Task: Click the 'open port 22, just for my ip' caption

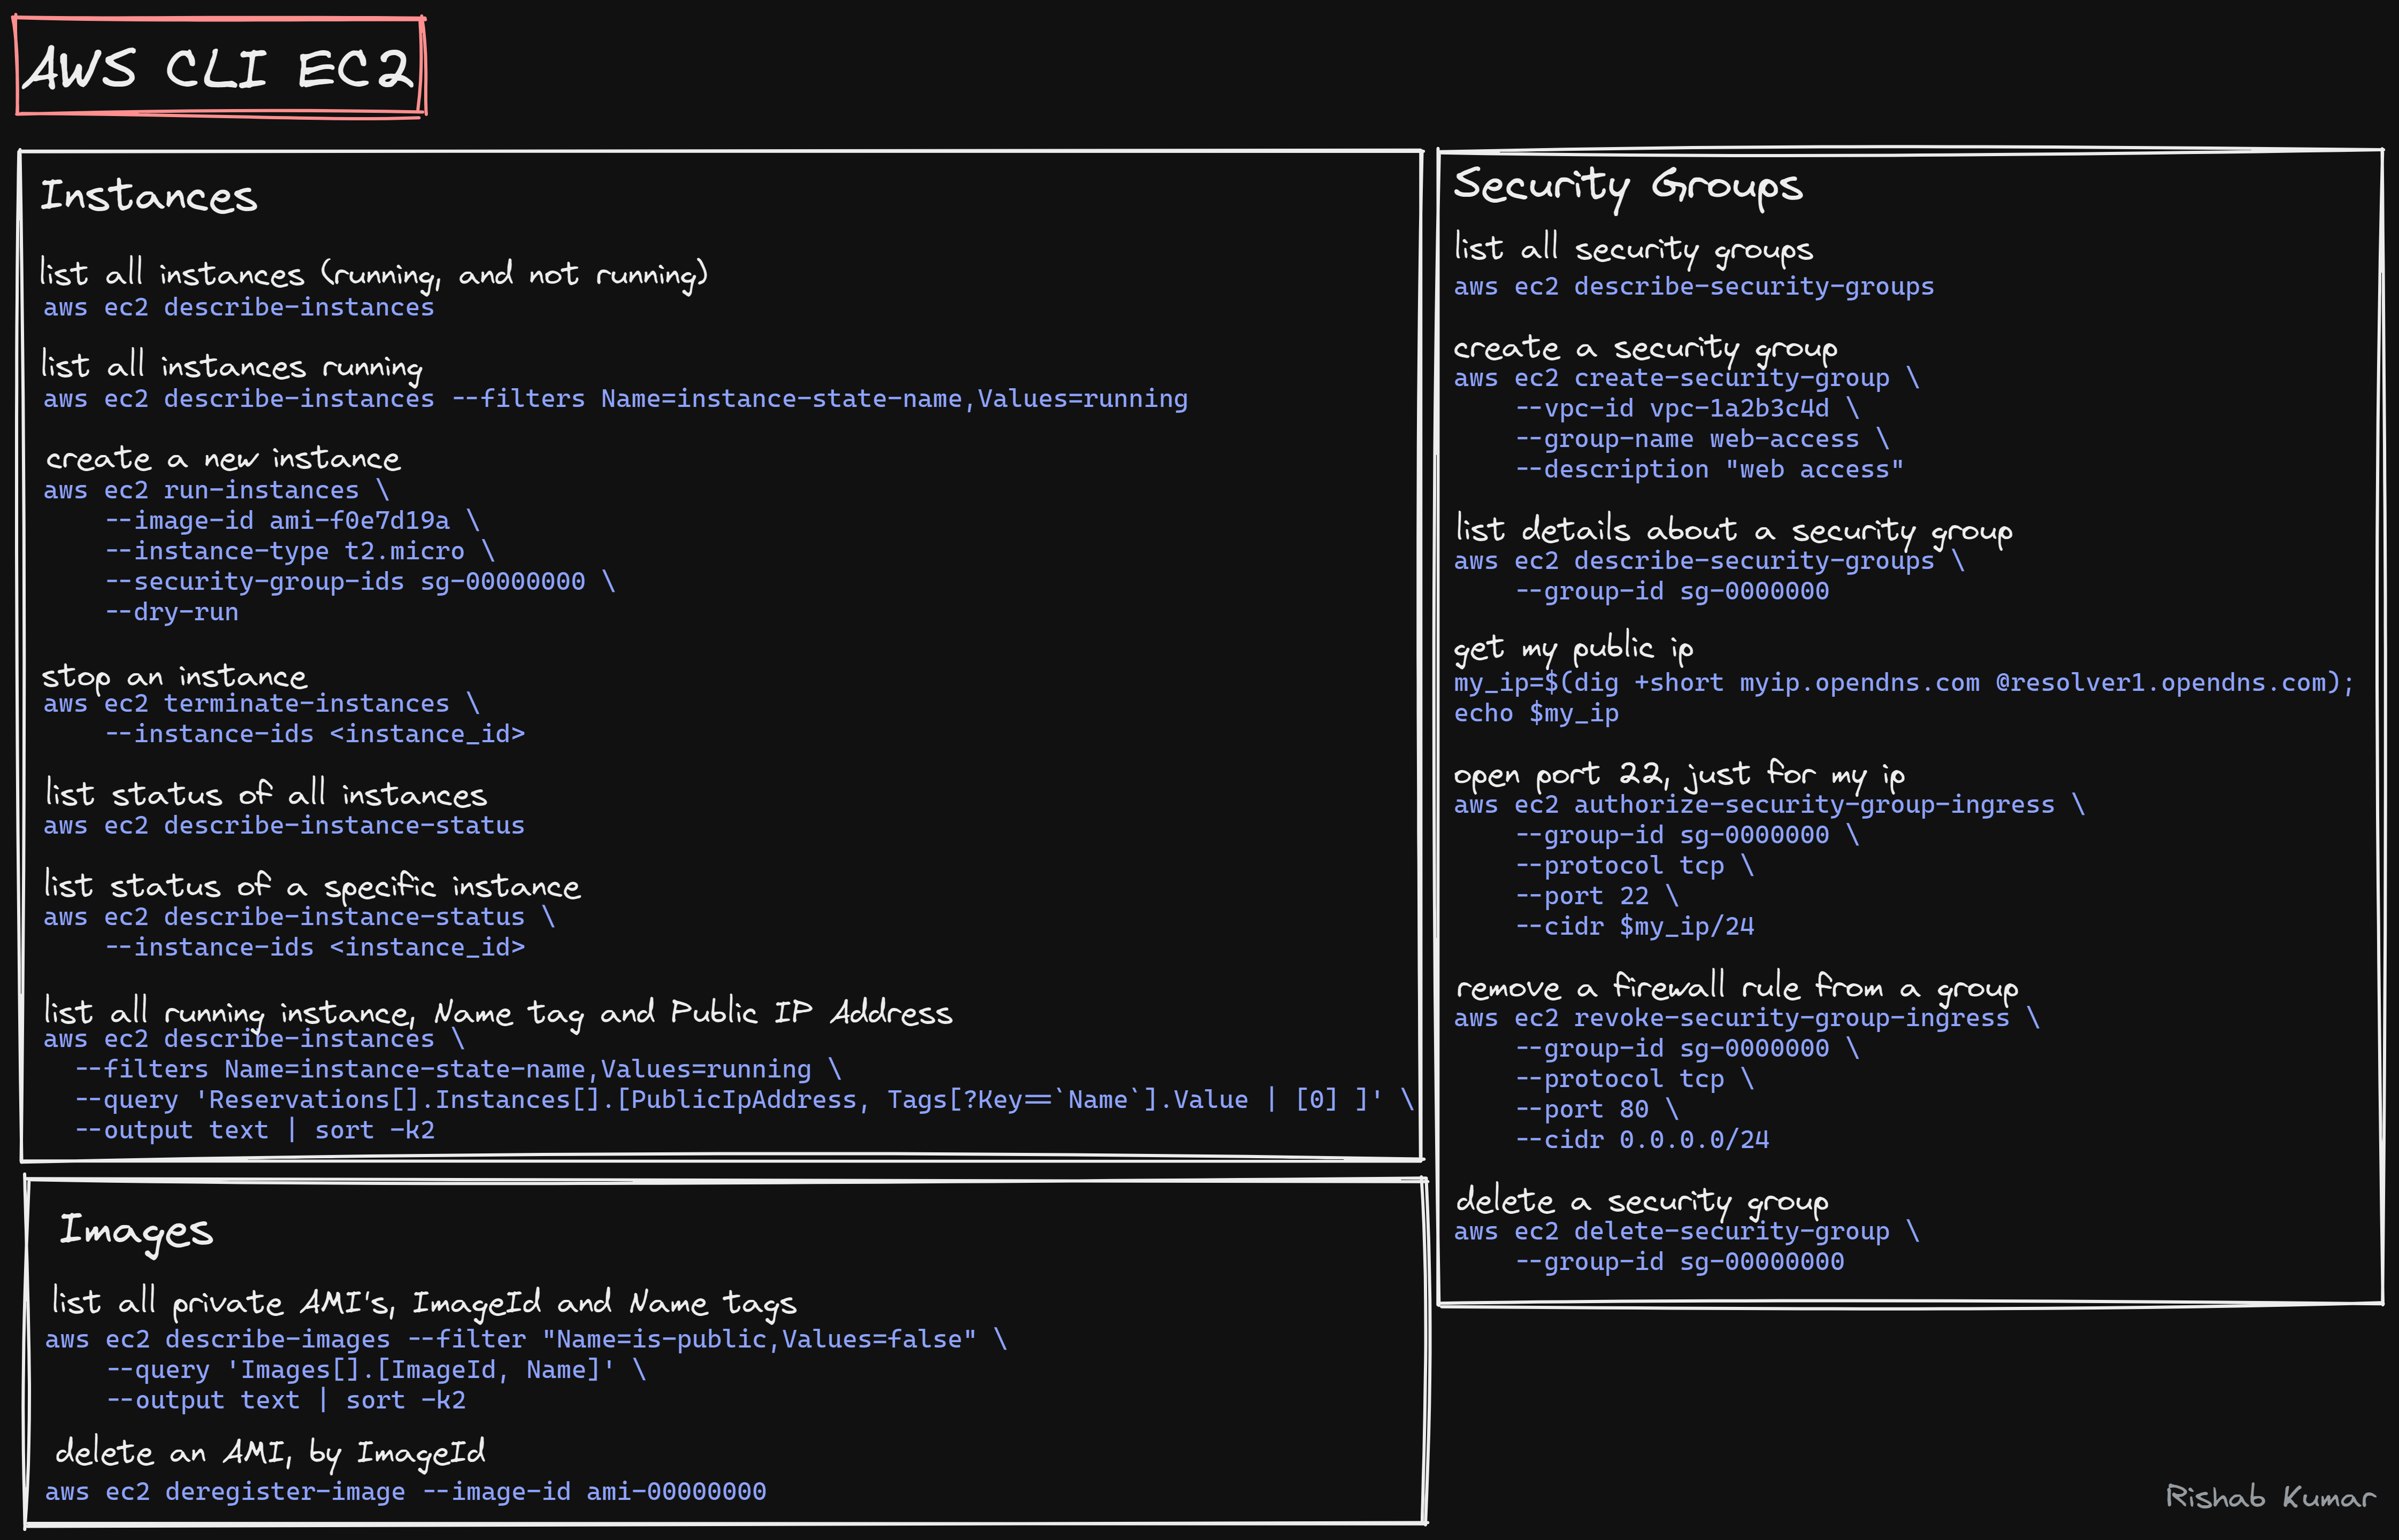Action: [x=1679, y=775]
